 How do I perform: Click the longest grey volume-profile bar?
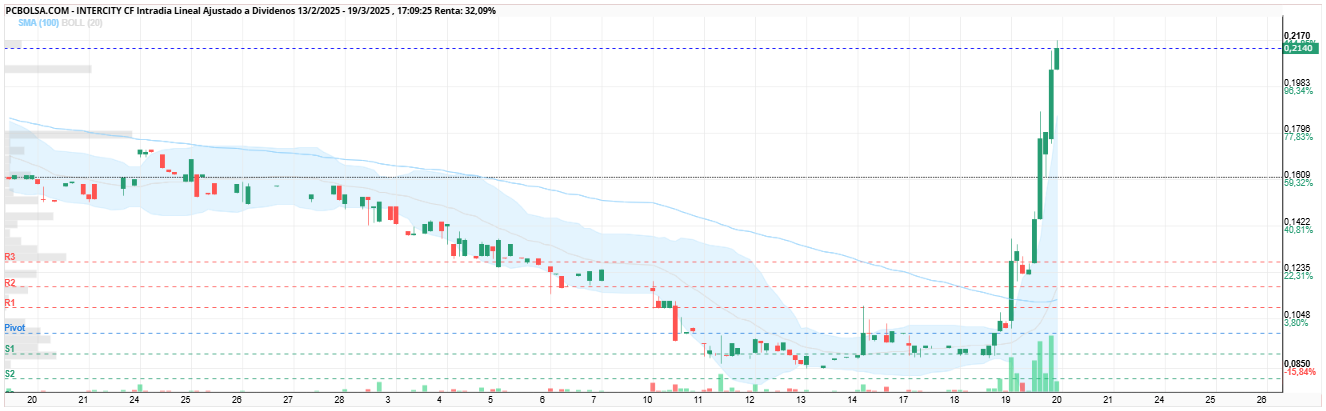coord(69,134)
